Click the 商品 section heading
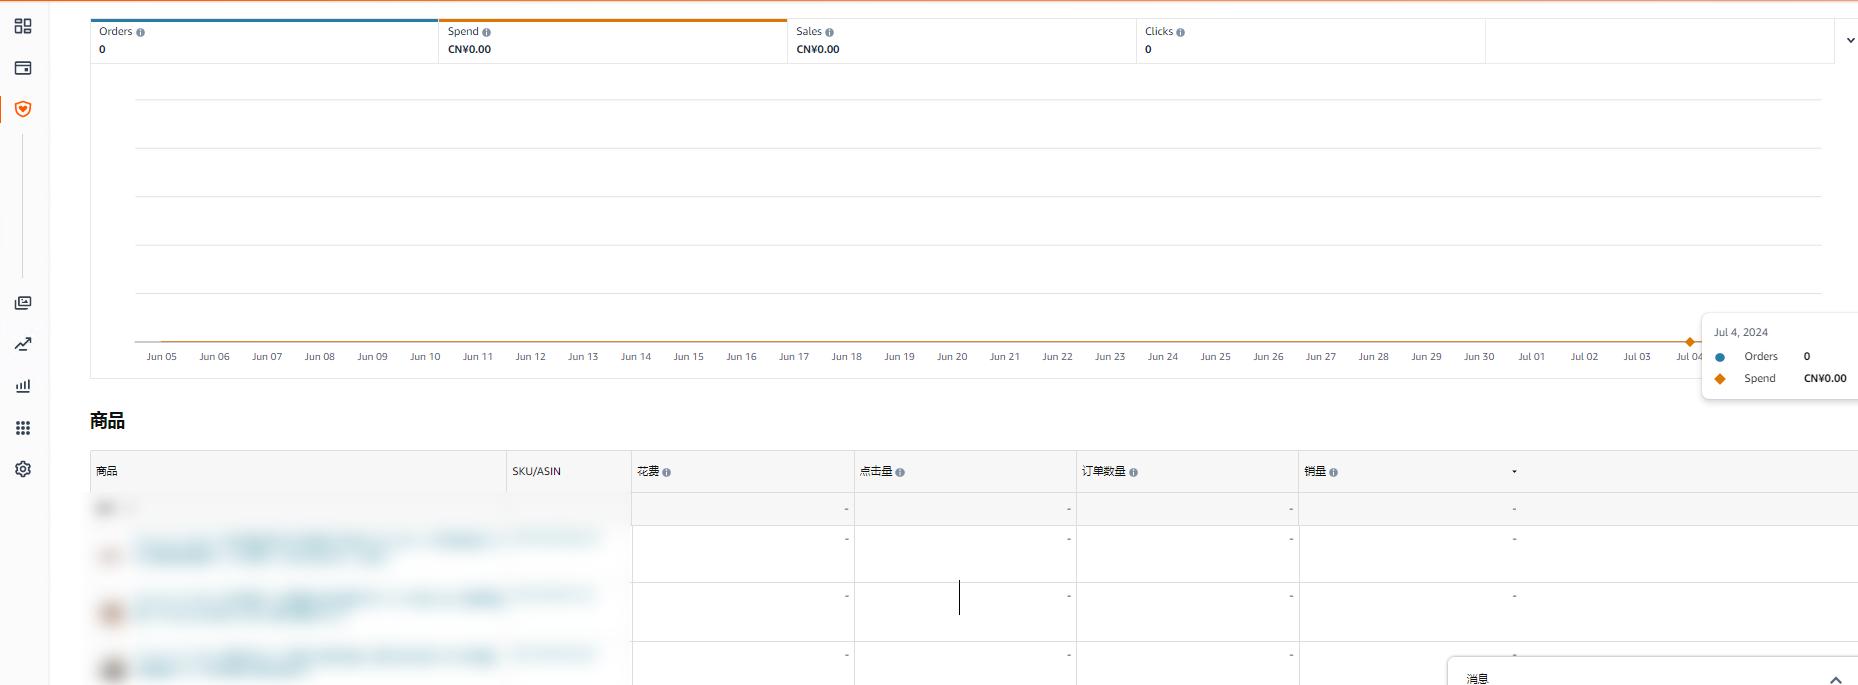1858x685 pixels. 107,421
